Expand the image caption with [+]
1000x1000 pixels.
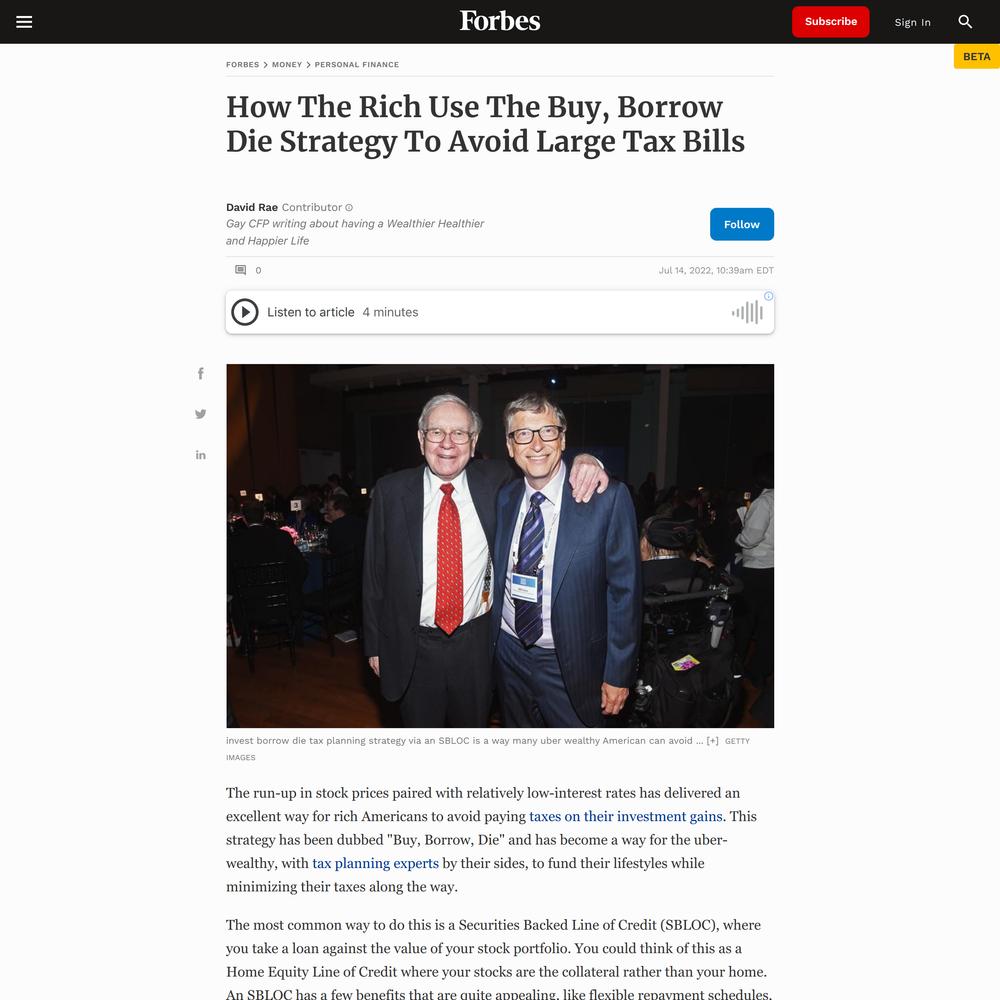[x=712, y=741]
